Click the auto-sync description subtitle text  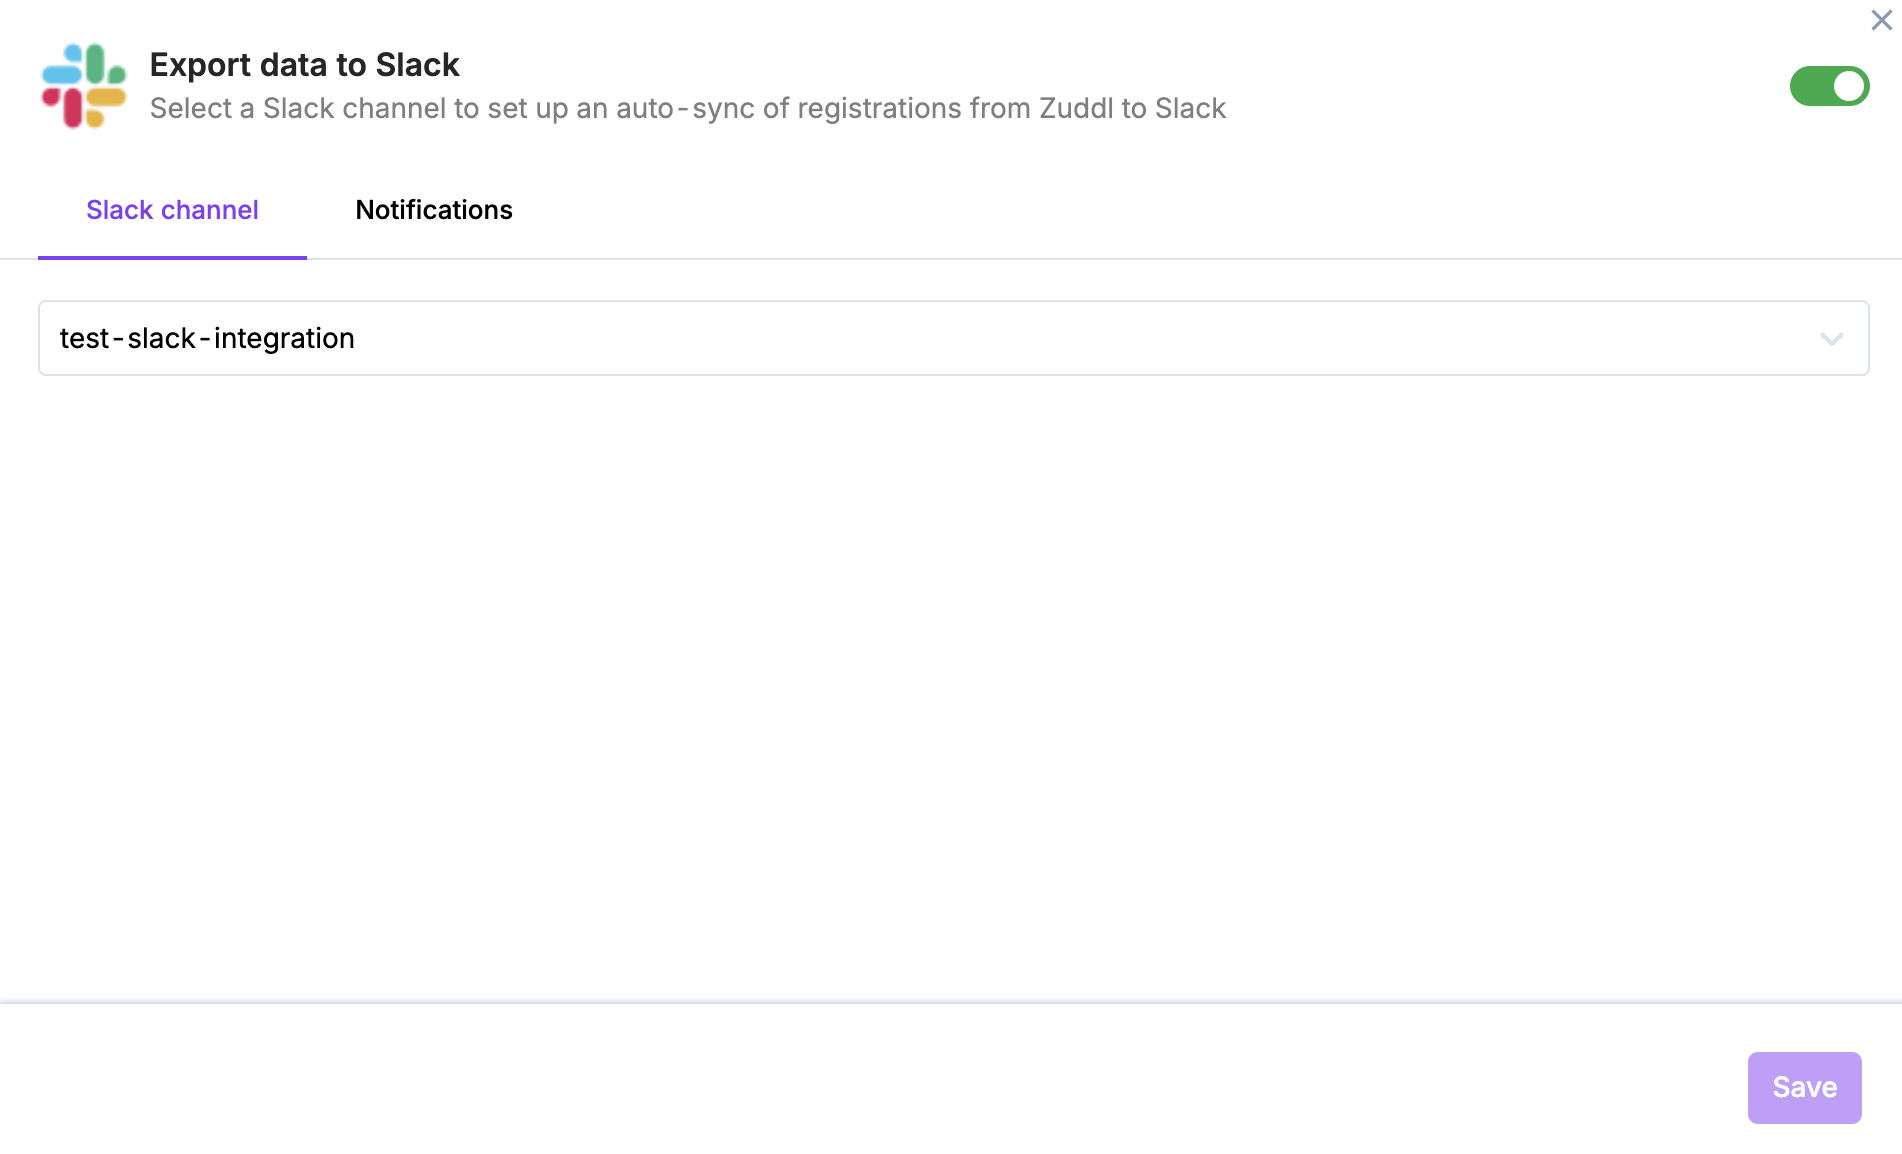[x=687, y=108]
